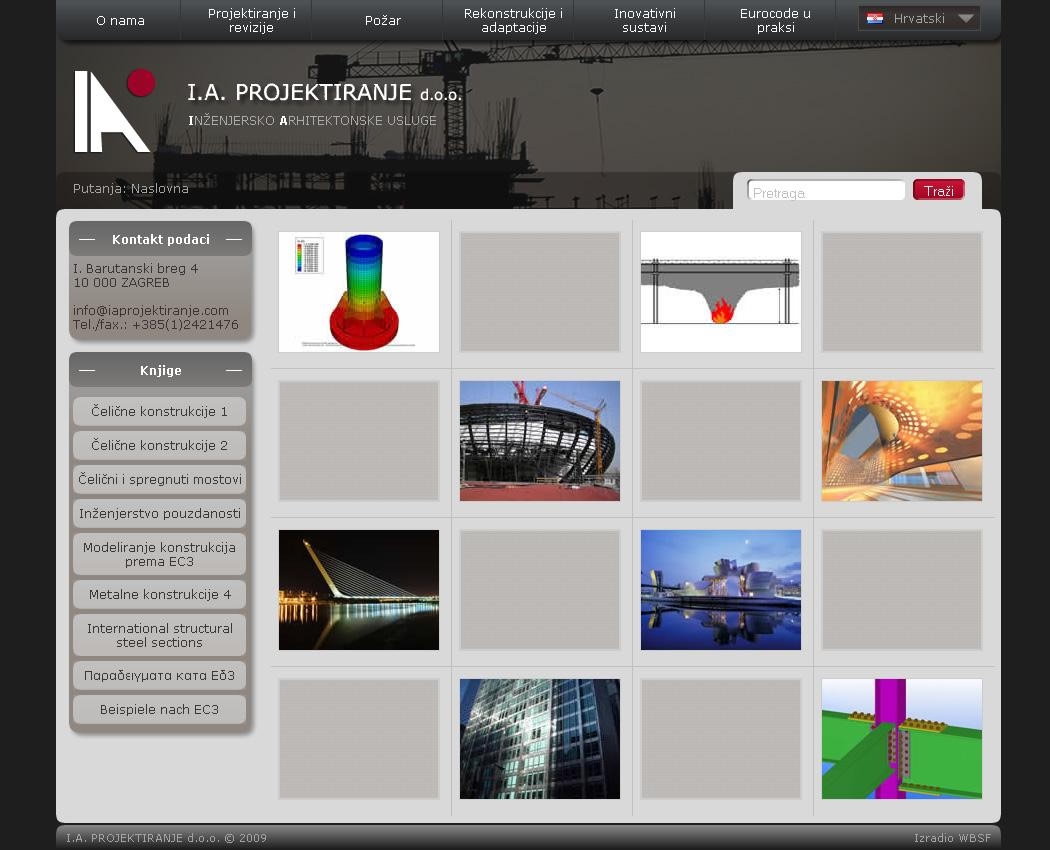This screenshot has height=850, width=1050.
Task: Open the 'Inženjerstvo pouzdanosti' book link
Action: pyautogui.click(x=159, y=514)
